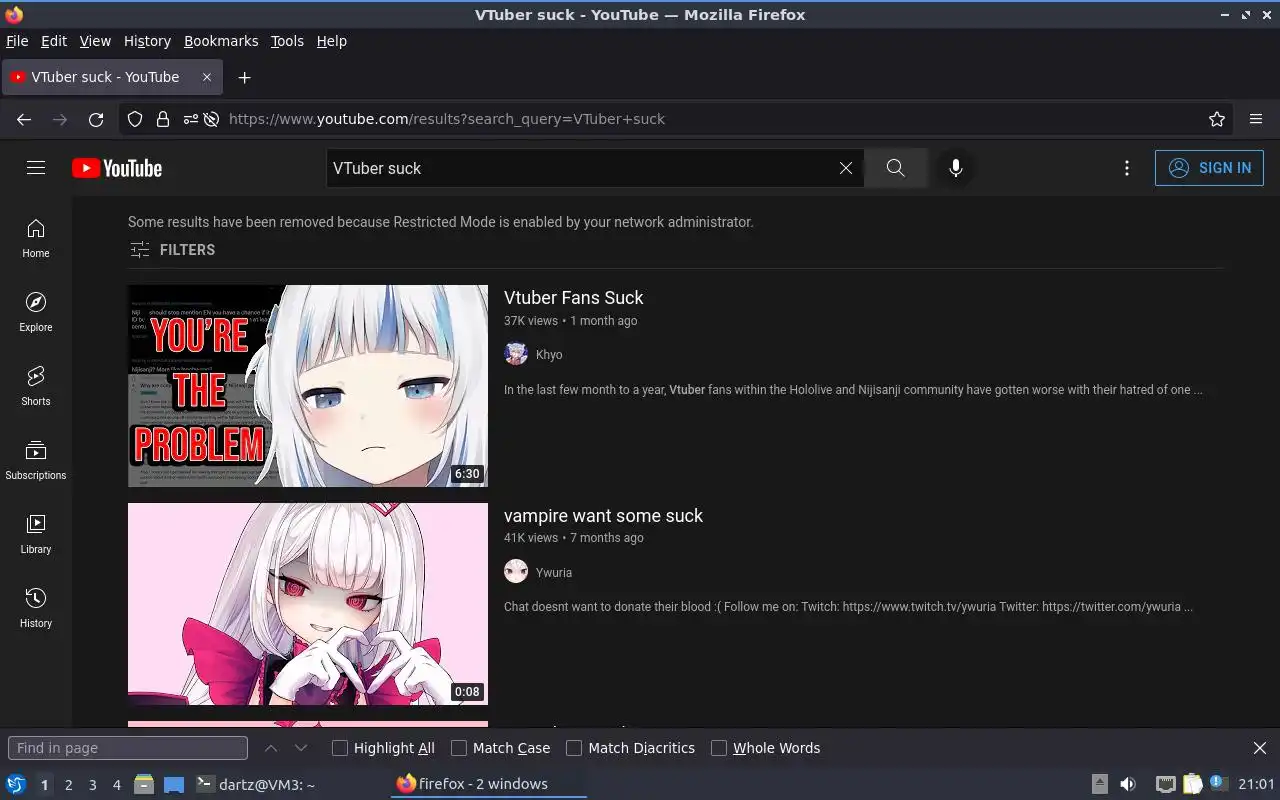Reload the page in Firefox
The width and height of the screenshot is (1280, 800).
(96, 119)
